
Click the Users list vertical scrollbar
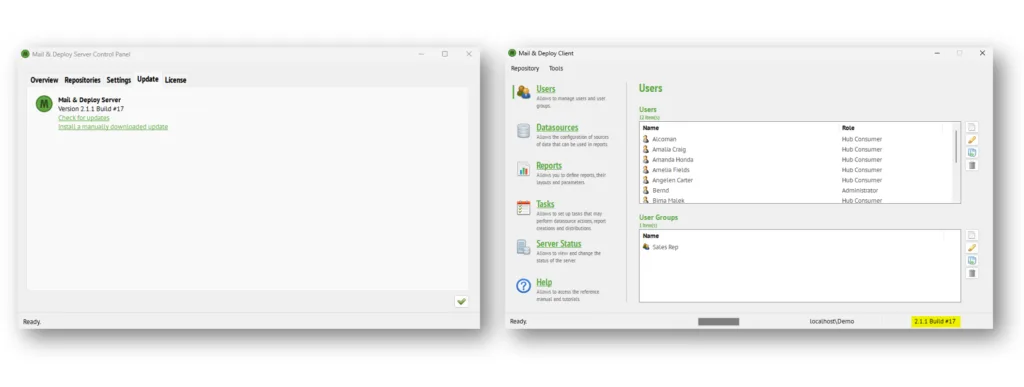click(957, 146)
